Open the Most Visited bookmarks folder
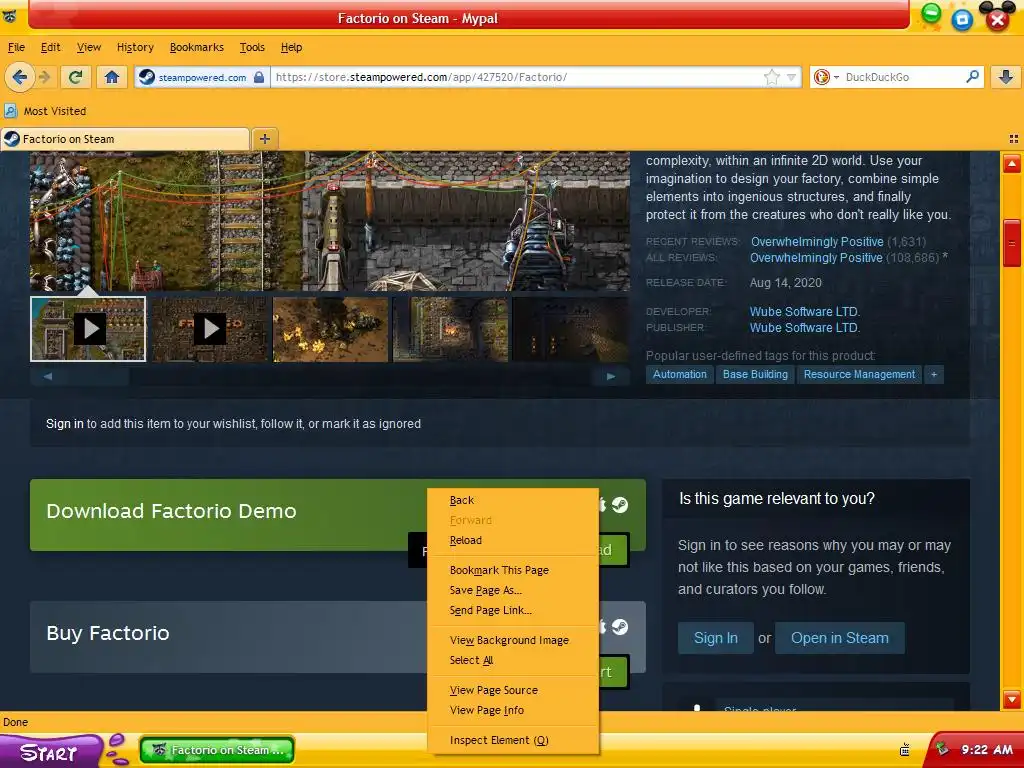The width and height of the screenshot is (1024, 768). [x=45, y=111]
